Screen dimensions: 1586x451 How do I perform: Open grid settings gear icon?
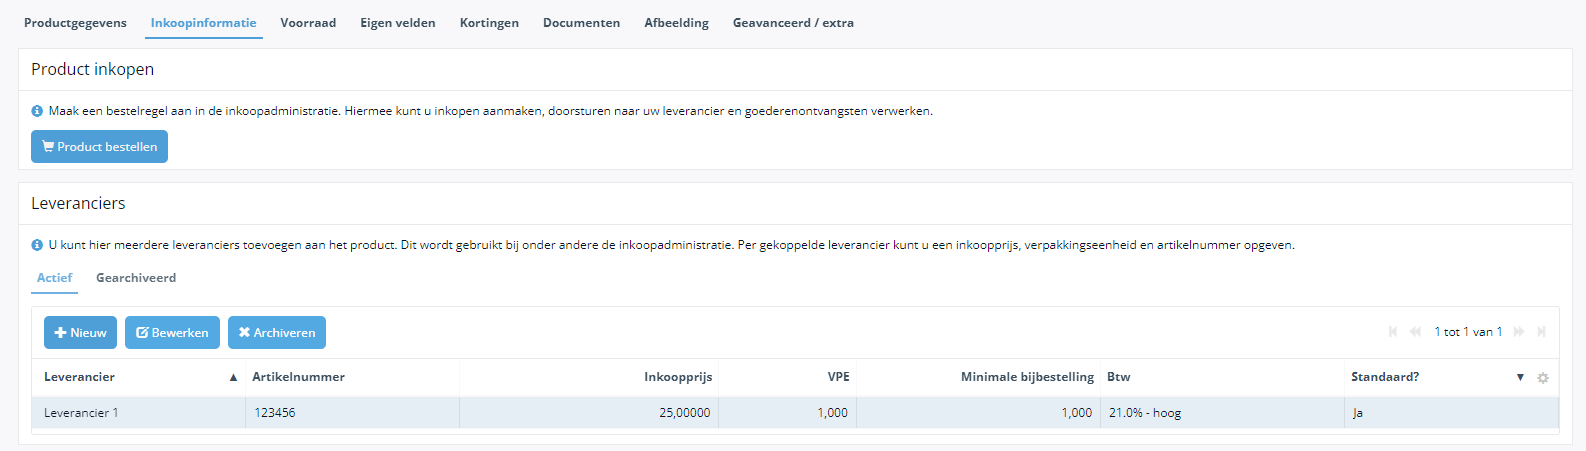pyautogui.click(x=1543, y=378)
